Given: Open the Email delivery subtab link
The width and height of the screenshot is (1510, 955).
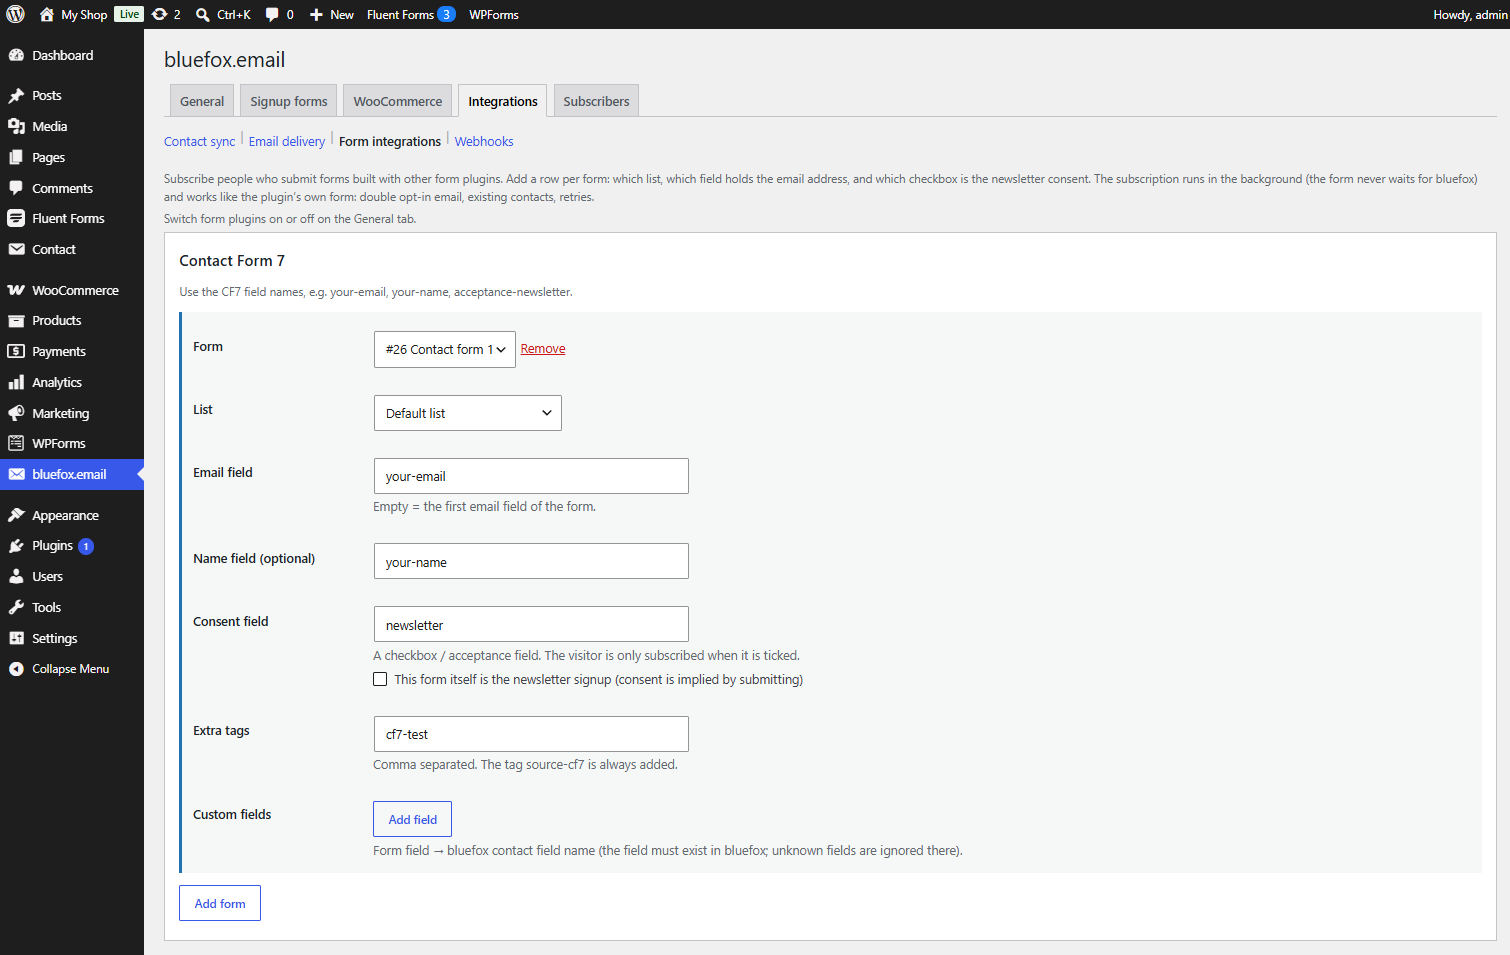Looking at the screenshot, I should pos(287,141).
